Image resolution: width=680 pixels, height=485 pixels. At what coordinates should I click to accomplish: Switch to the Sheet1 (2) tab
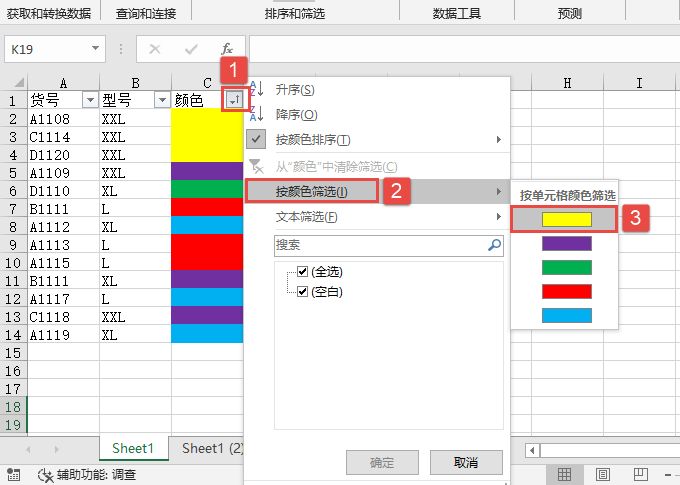[x=212, y=448]
